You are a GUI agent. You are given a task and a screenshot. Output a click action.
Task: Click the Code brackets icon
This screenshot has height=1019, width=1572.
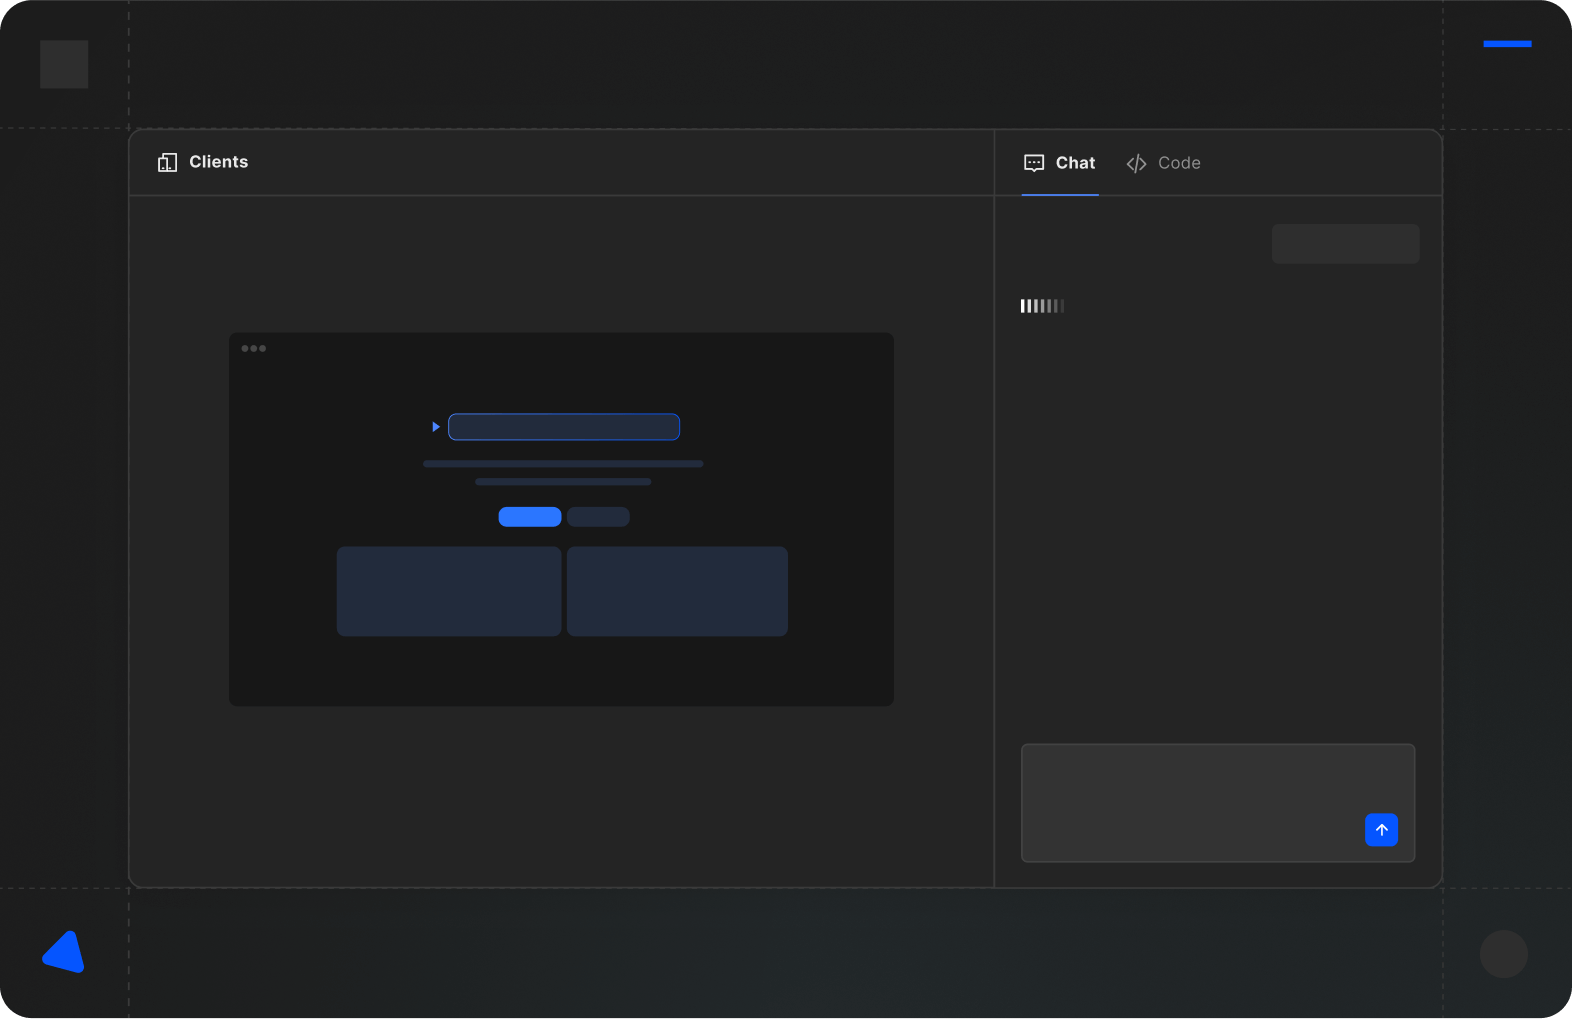coord(1136,163)
